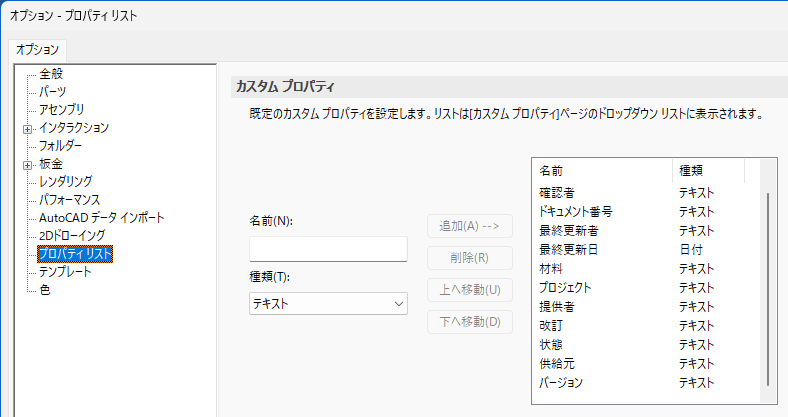Screen dimensions: 788x417
Task: Select 色 tree item
Action: 45,290
